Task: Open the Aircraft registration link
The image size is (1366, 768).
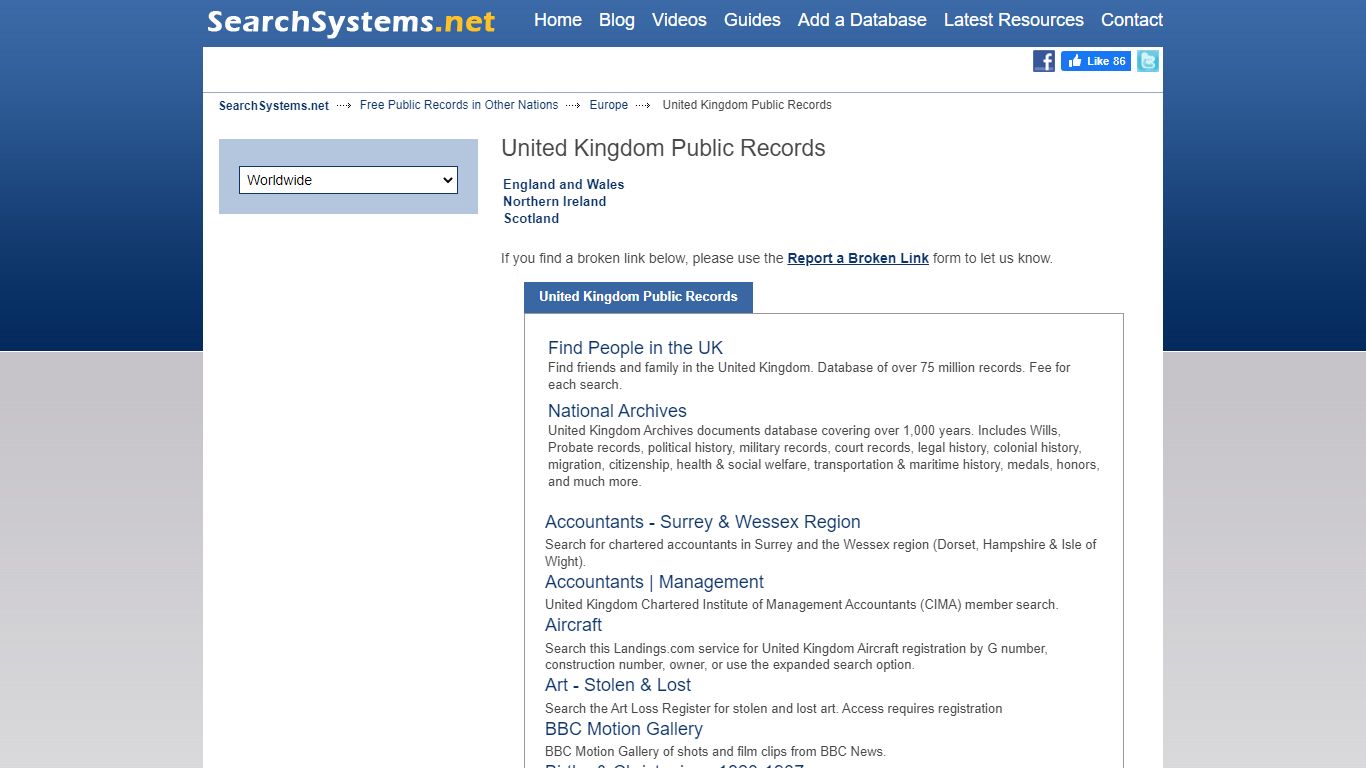Action: [x=573, y=625]
